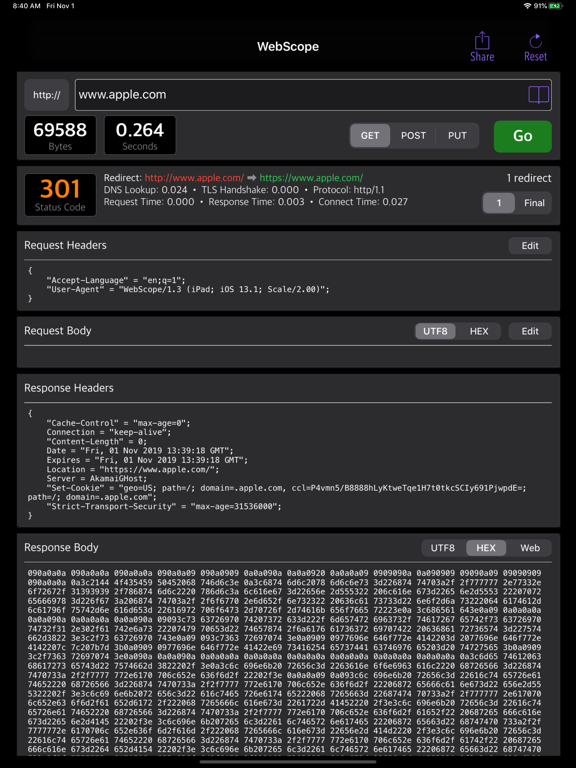
Task: Send the request with Go button
Action: [x=523, y=136]
